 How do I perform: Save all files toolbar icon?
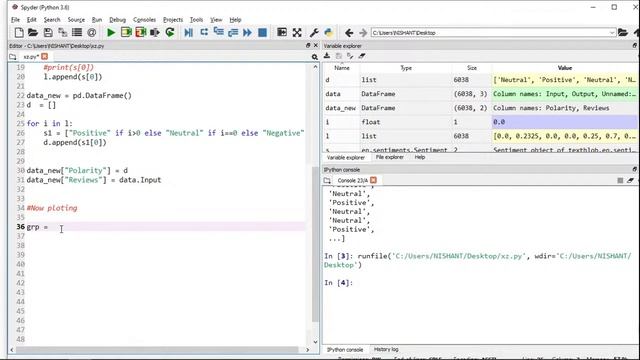tap(63, 33)
